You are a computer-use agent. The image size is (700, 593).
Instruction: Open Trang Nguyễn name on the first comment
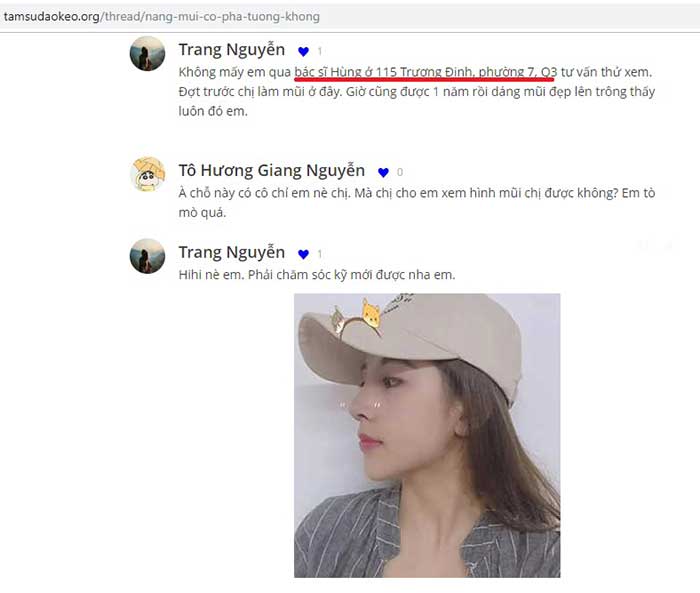[232, 50]
